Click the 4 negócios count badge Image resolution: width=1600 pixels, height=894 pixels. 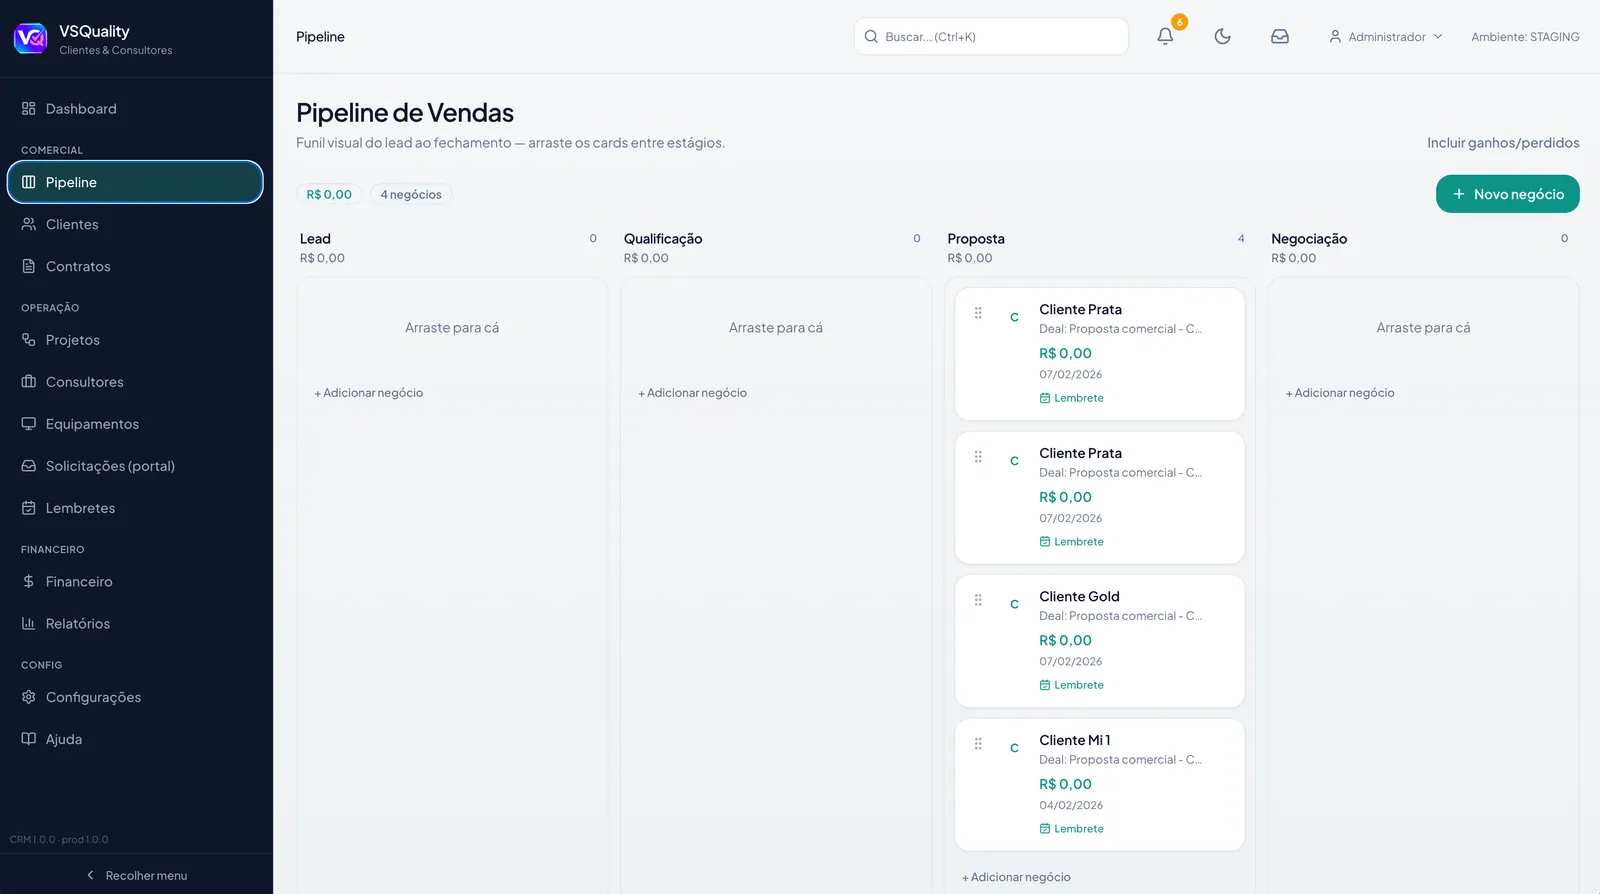tap(411, 195)
